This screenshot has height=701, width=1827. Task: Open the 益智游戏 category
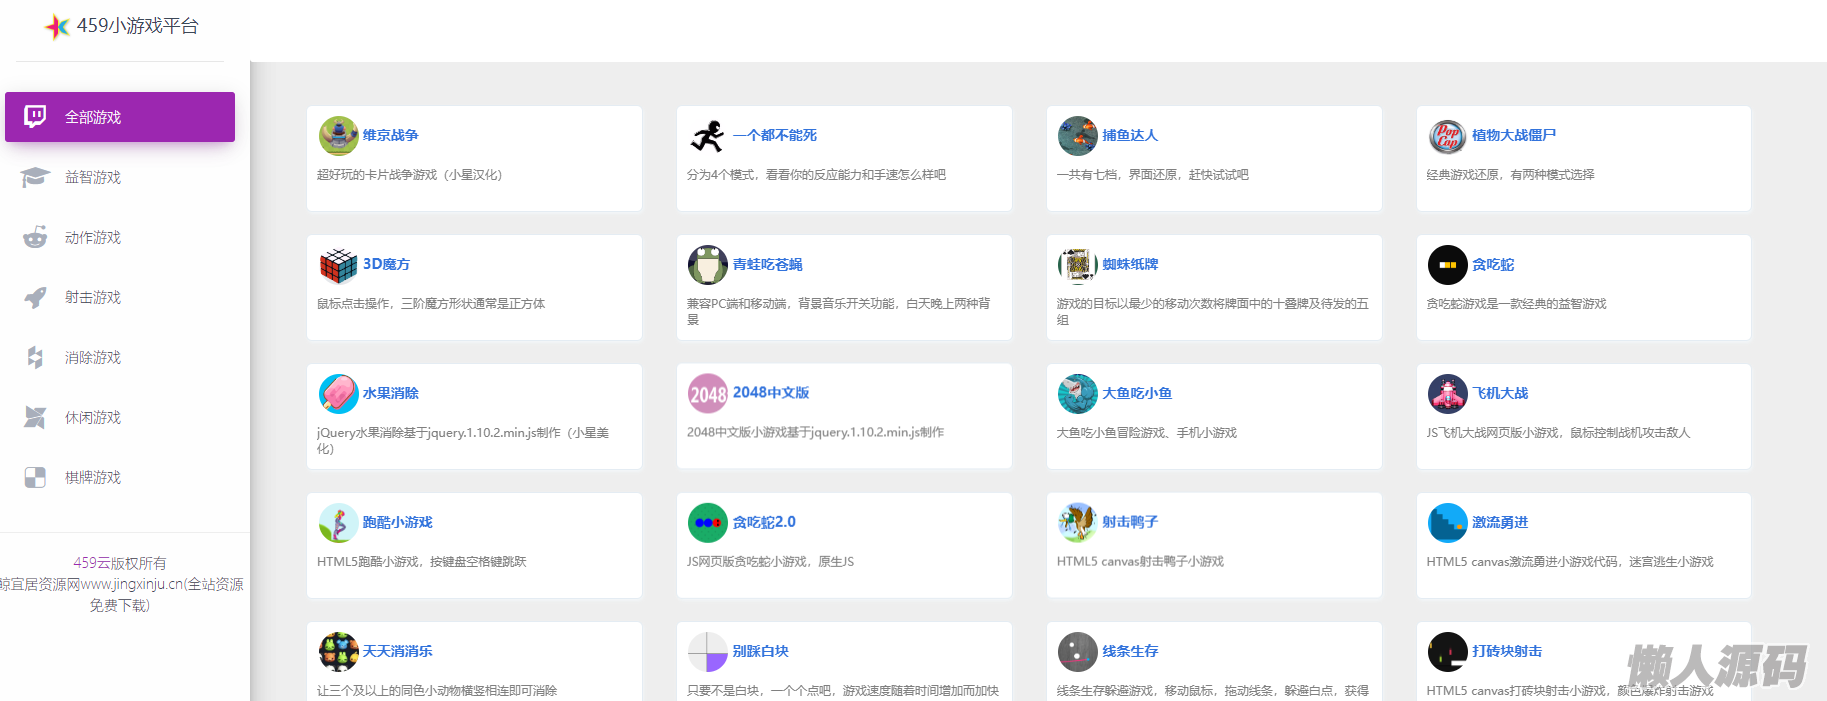pyautogui.click(x=92, y=177)
